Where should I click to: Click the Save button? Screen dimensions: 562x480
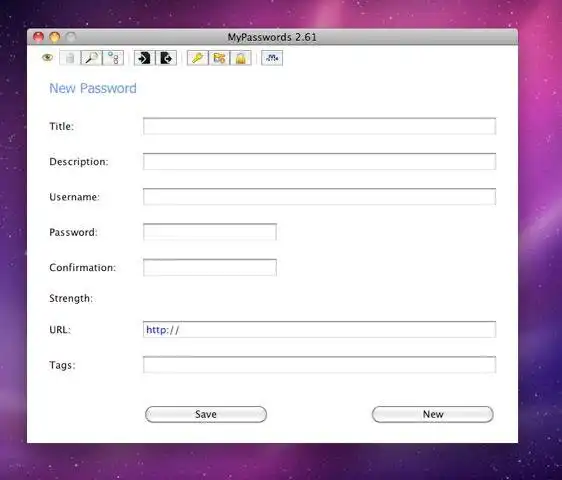[x=206, y=414]
